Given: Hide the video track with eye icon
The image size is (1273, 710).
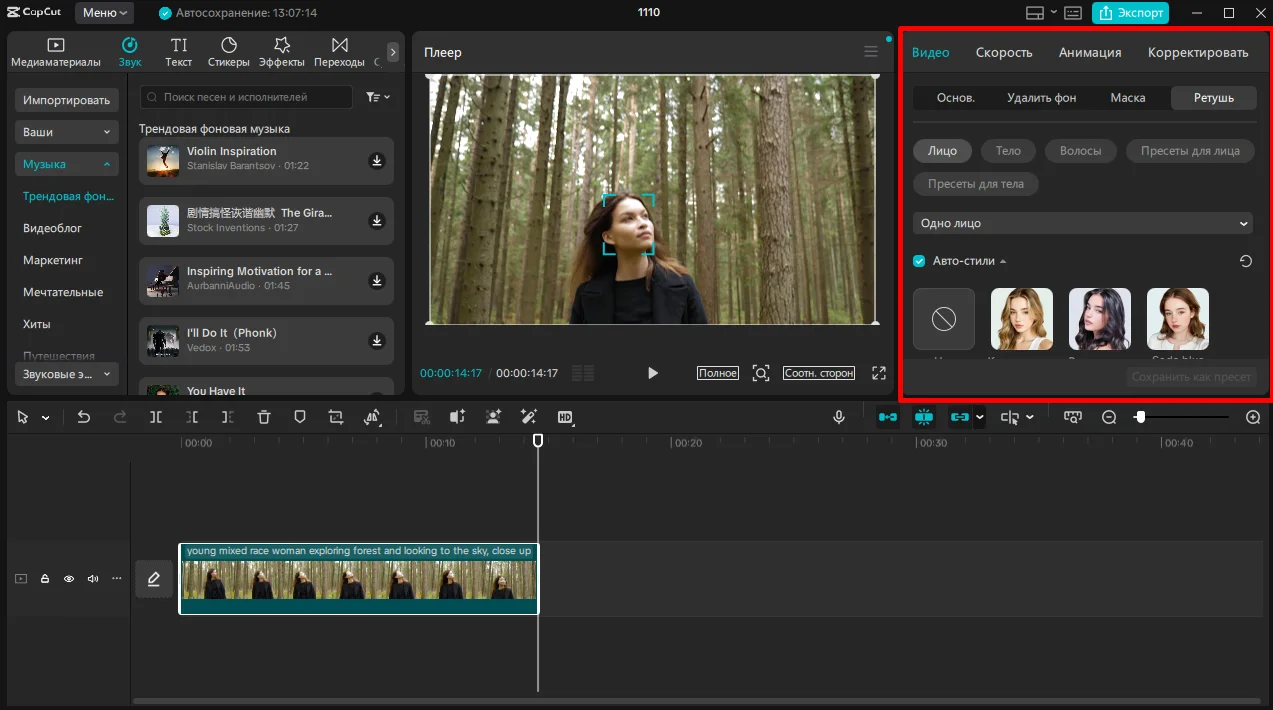Looking at the screenshot, I should point(69,579).
